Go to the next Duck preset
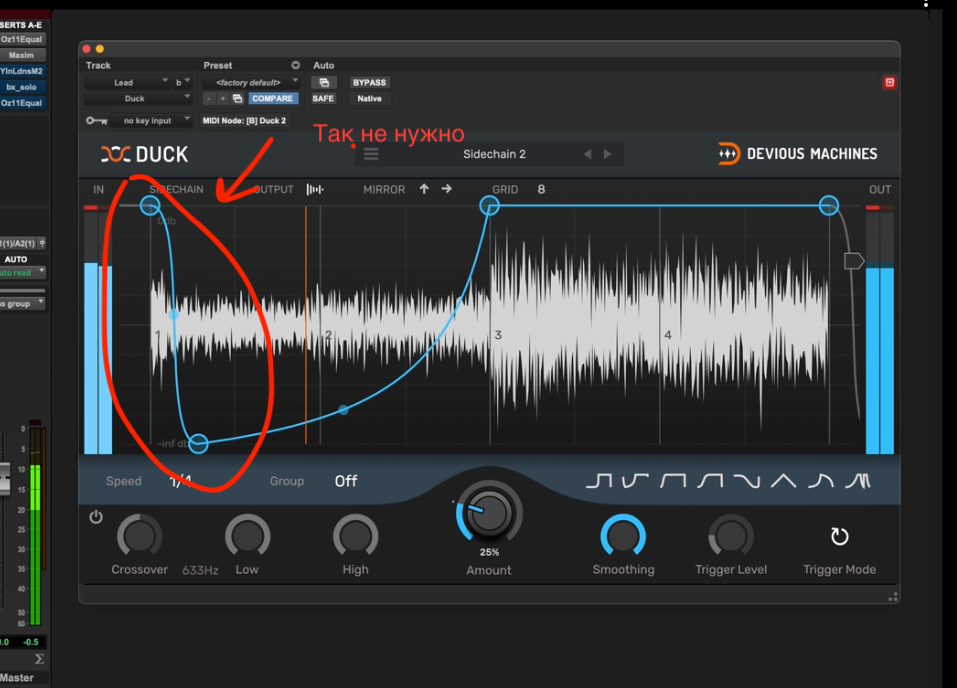957x688 pixels. click(x=607, y=154)
